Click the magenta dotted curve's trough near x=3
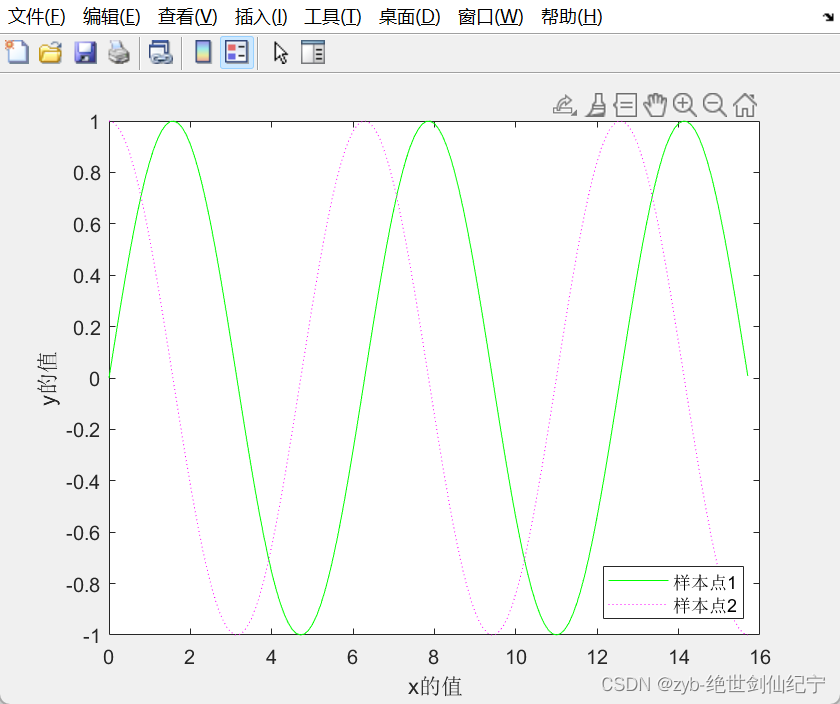Viewport: 840px width, 704px height. pyautogui.click(x=237, y=634)
